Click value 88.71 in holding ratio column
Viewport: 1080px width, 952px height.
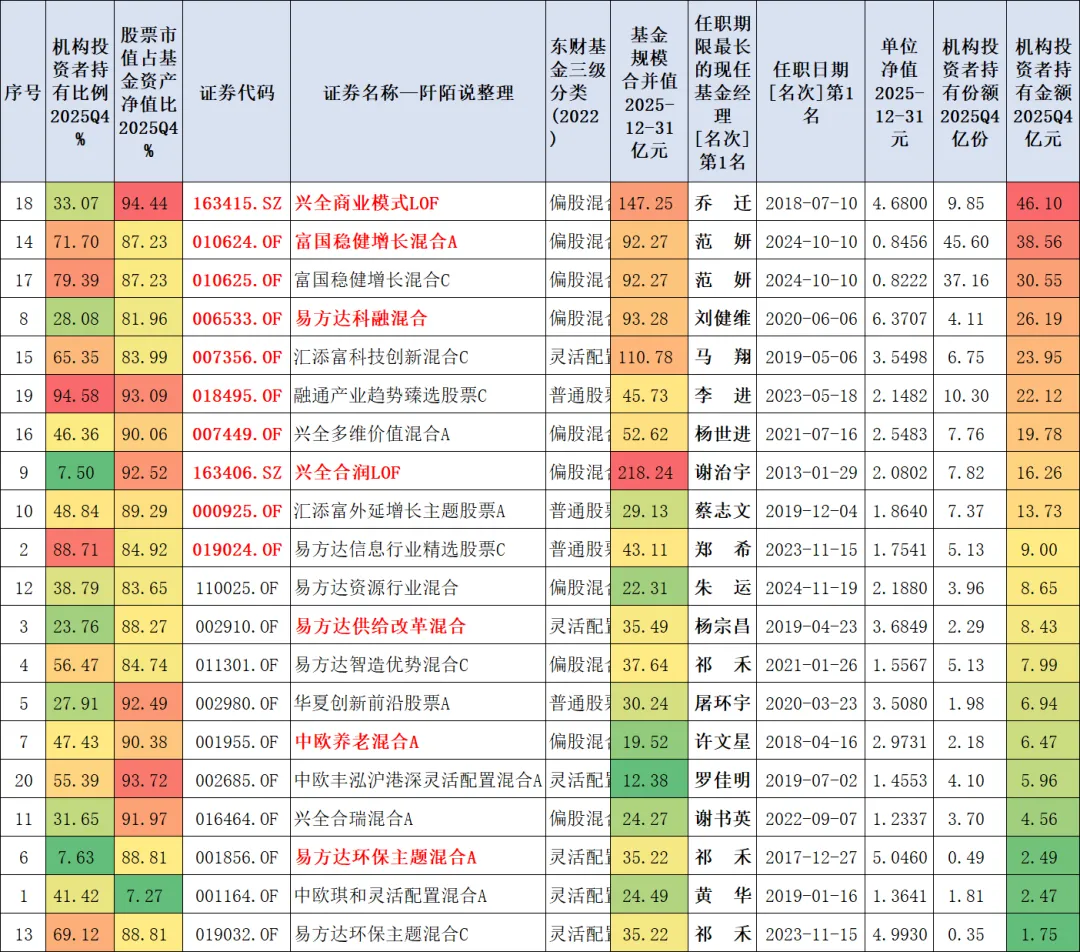76,550
